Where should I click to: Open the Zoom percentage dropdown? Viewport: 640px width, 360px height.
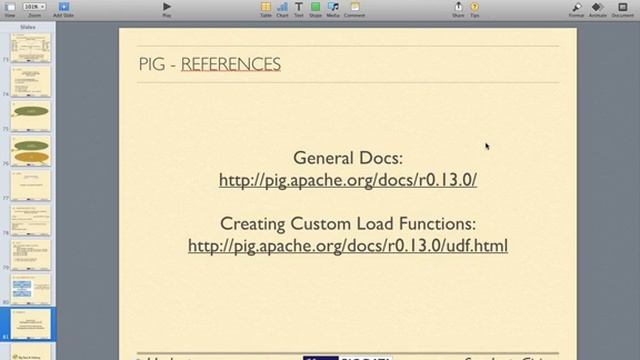click(34, 7)
